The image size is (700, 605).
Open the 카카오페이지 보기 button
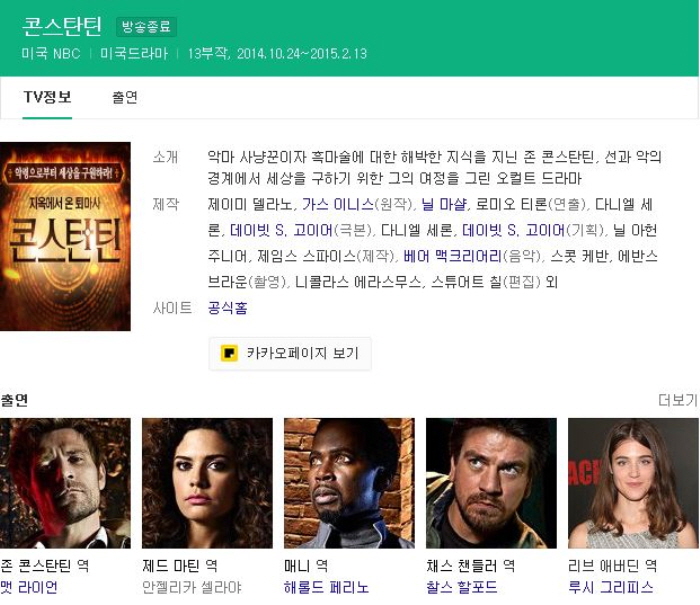pos(290,353)
